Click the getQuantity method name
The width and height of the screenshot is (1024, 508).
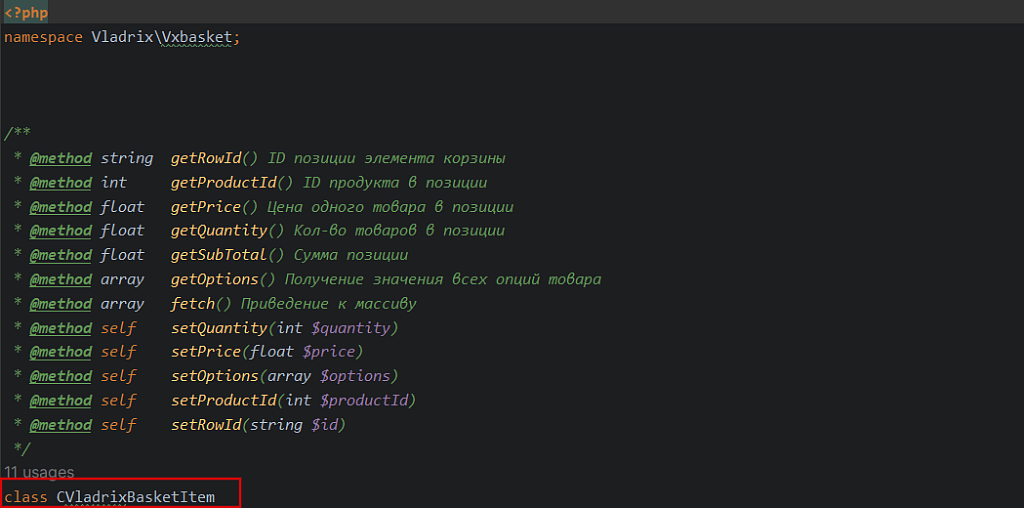[220, 231]
